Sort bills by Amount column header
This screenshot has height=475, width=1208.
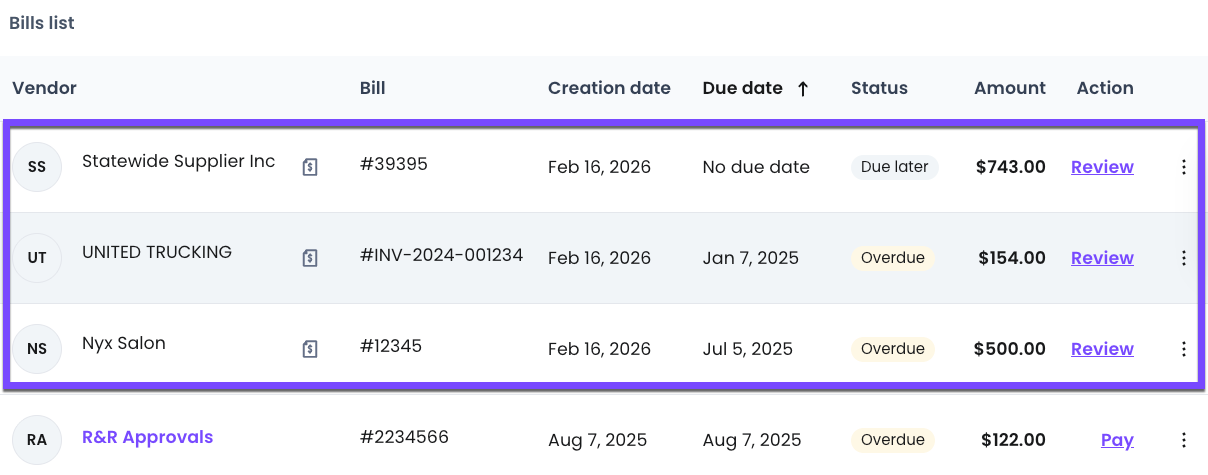coord(1010,88)
